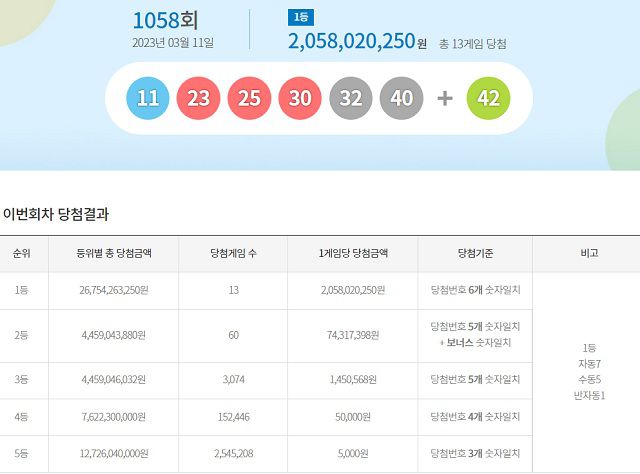The image size is (640, 474).
Task: Select the 당첨게임 수 column header
Action: [233, 254]
